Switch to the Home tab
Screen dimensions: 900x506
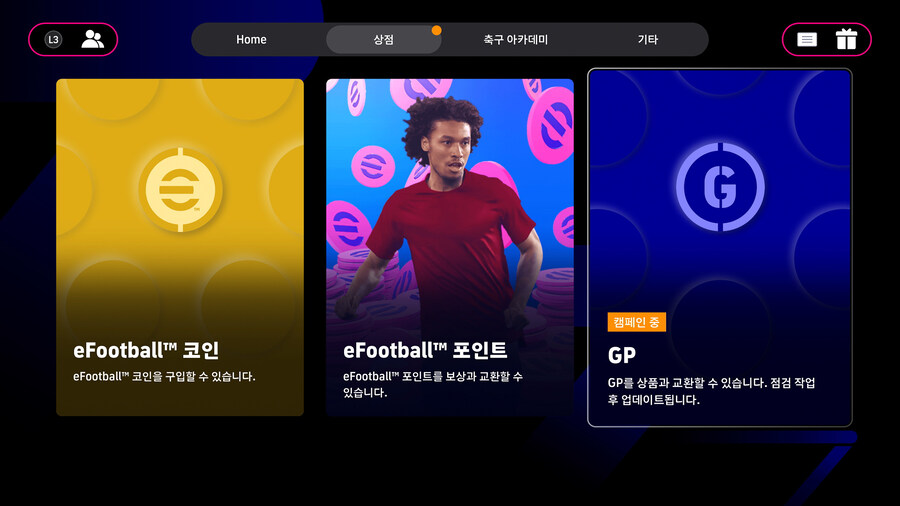coord(251,40)
